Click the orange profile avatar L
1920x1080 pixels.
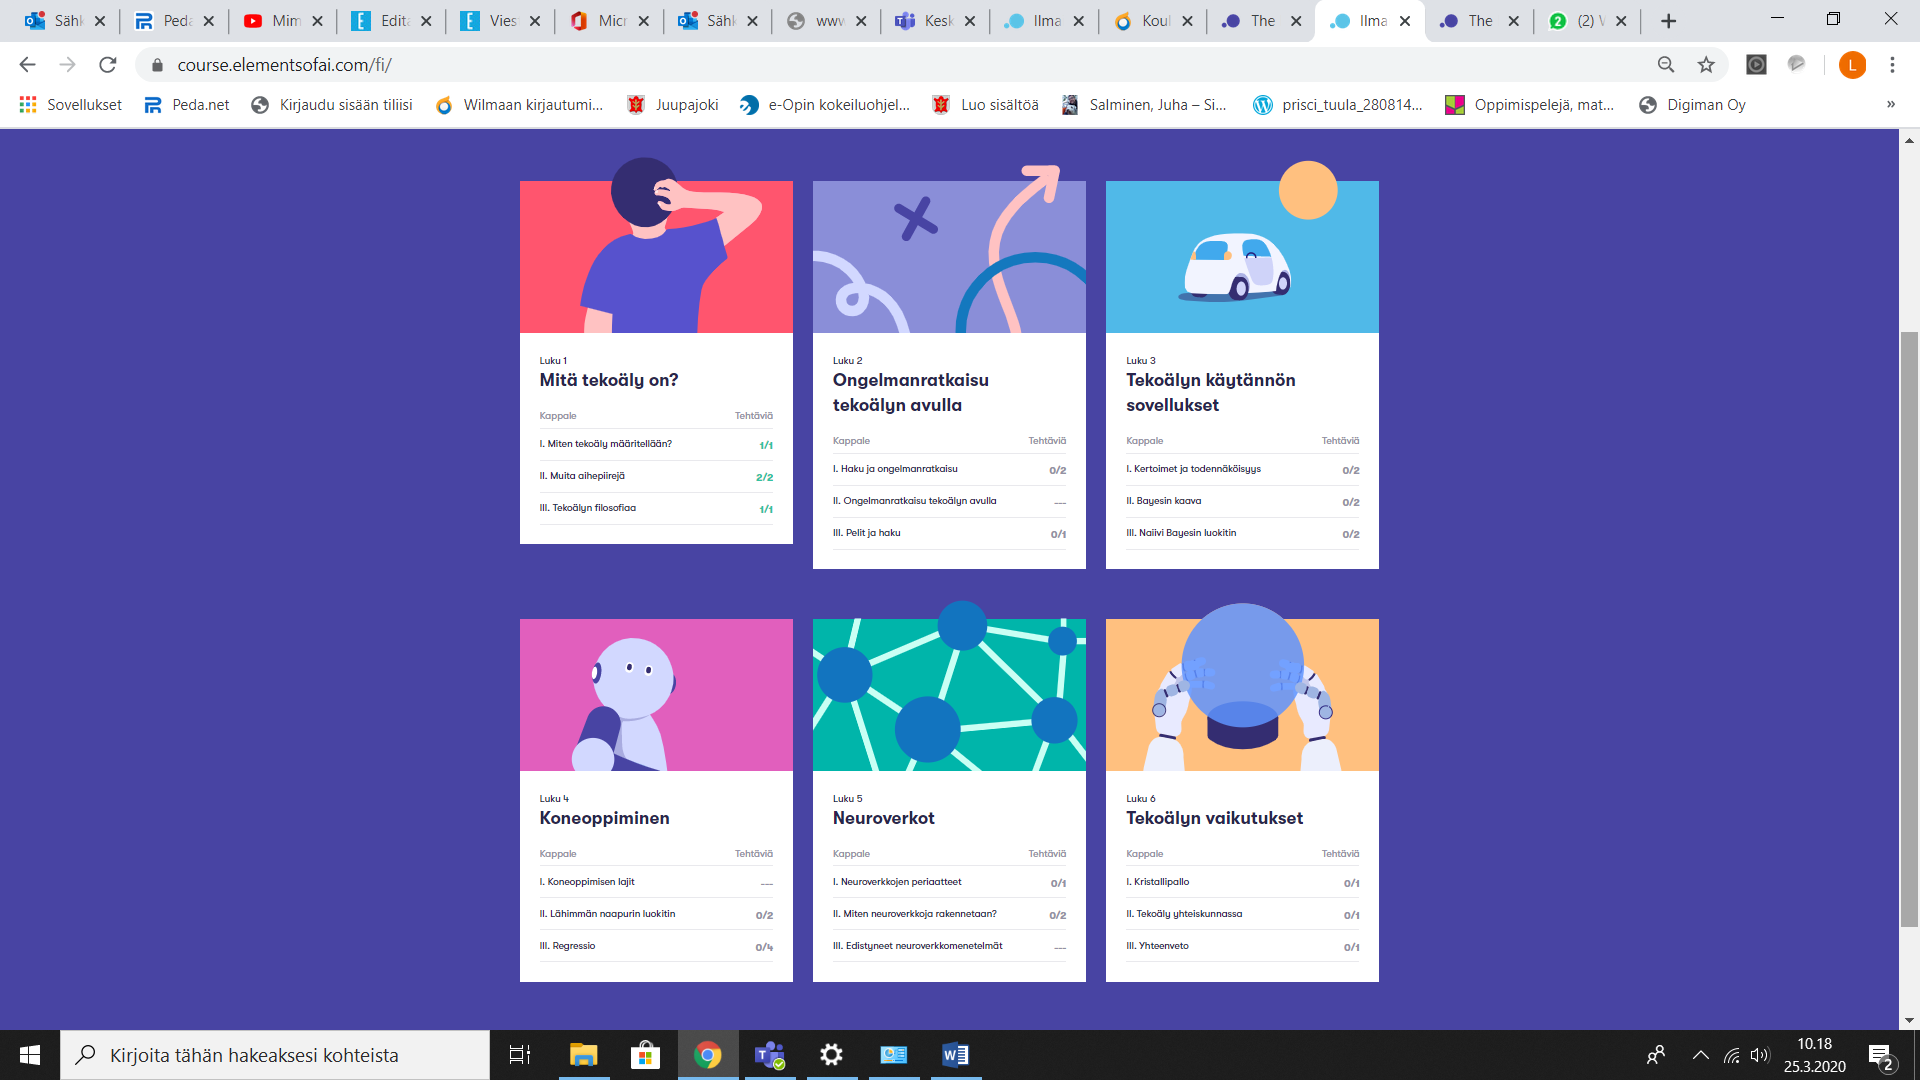1852,65
